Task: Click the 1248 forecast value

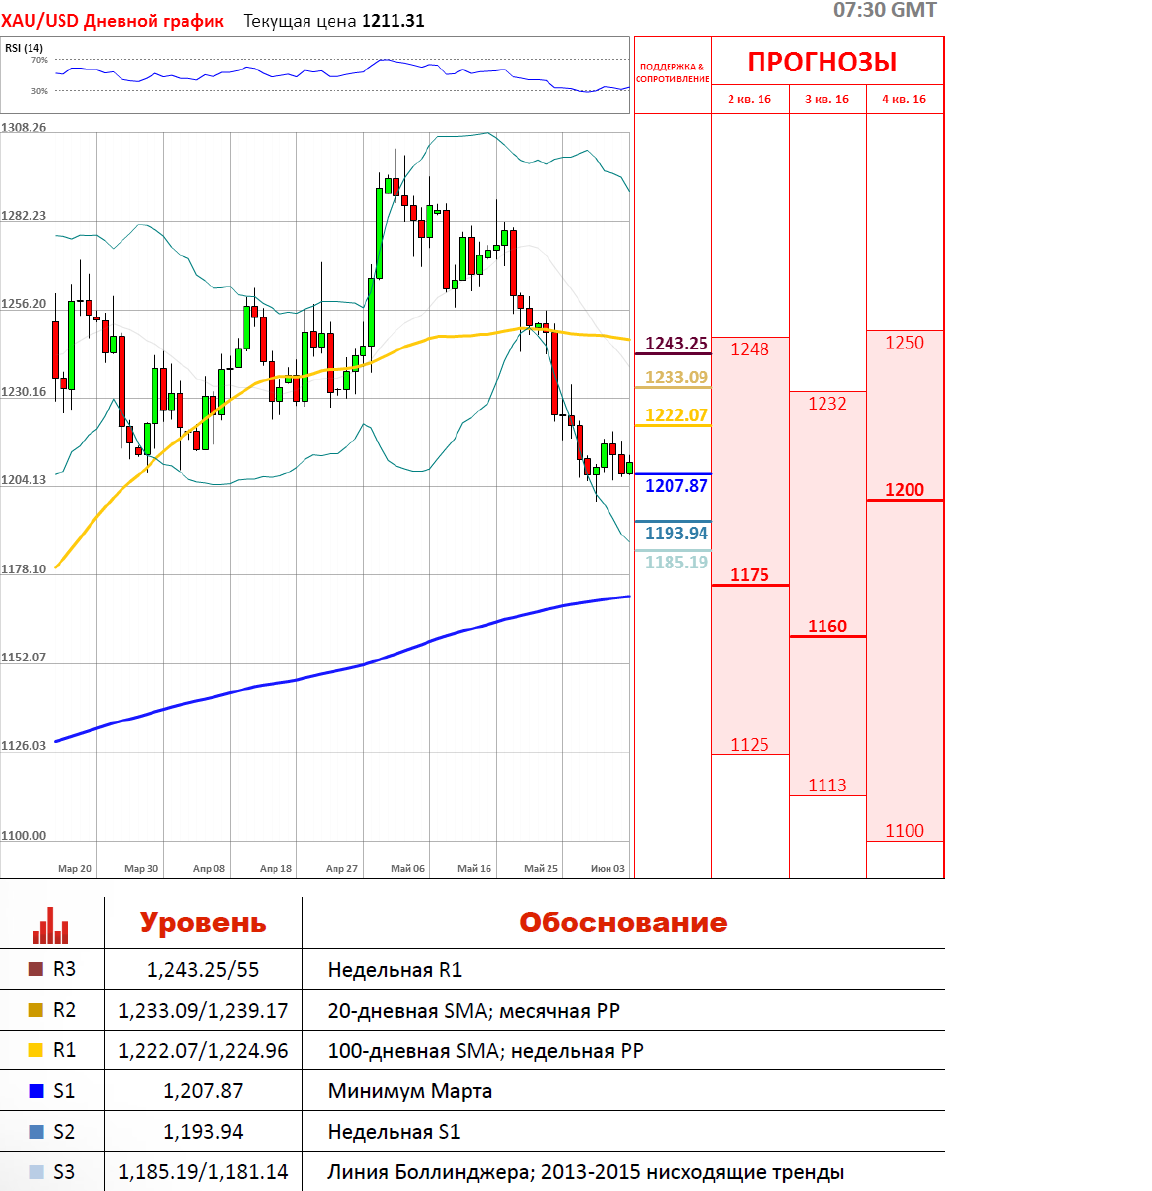Action: tap(750, 349)
